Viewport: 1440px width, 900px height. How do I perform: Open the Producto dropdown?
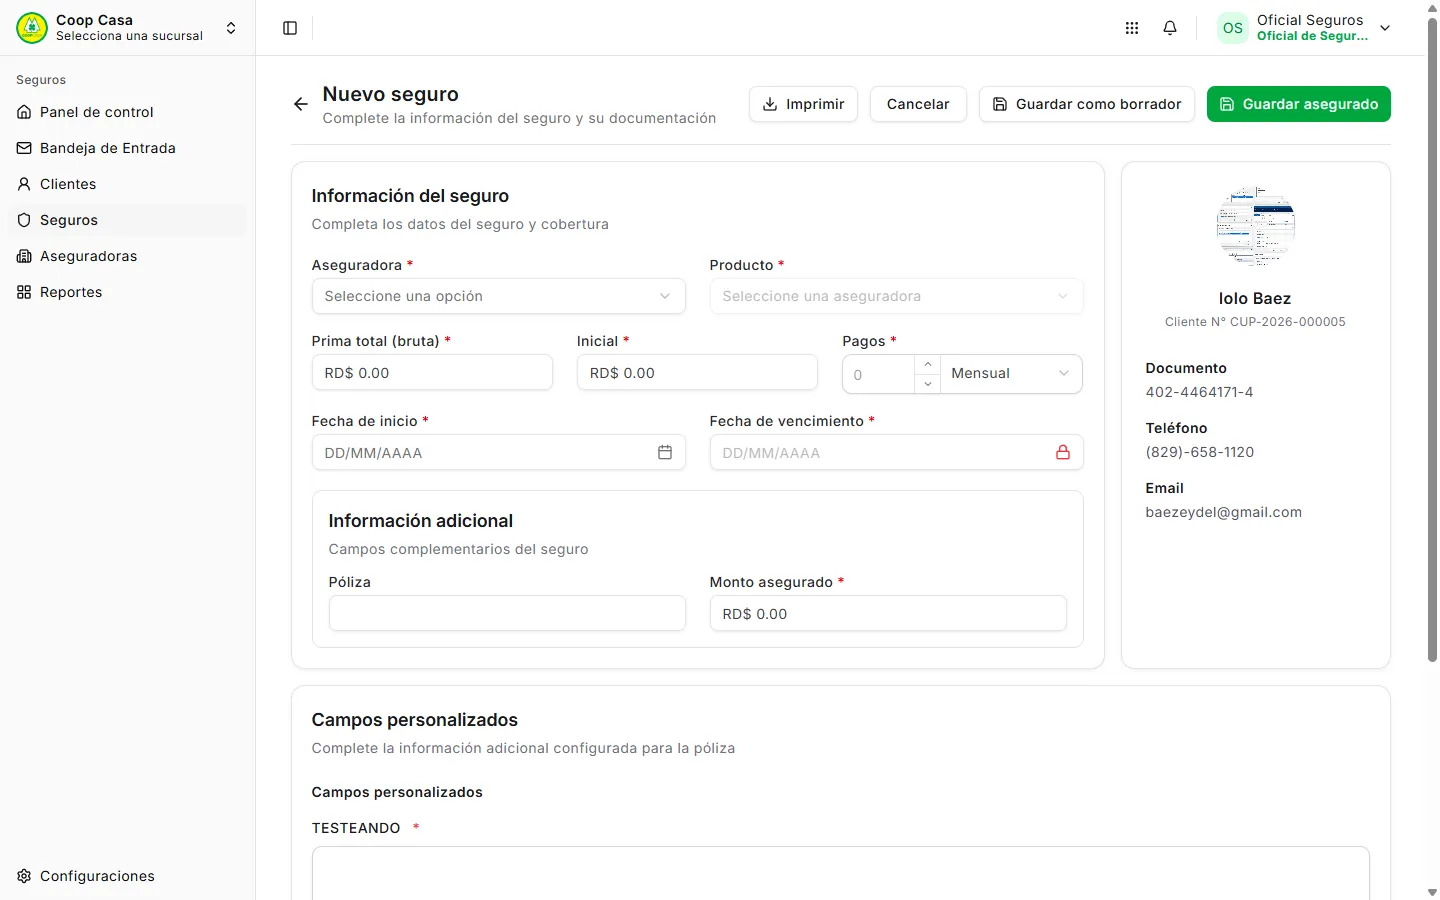[896, 296]
